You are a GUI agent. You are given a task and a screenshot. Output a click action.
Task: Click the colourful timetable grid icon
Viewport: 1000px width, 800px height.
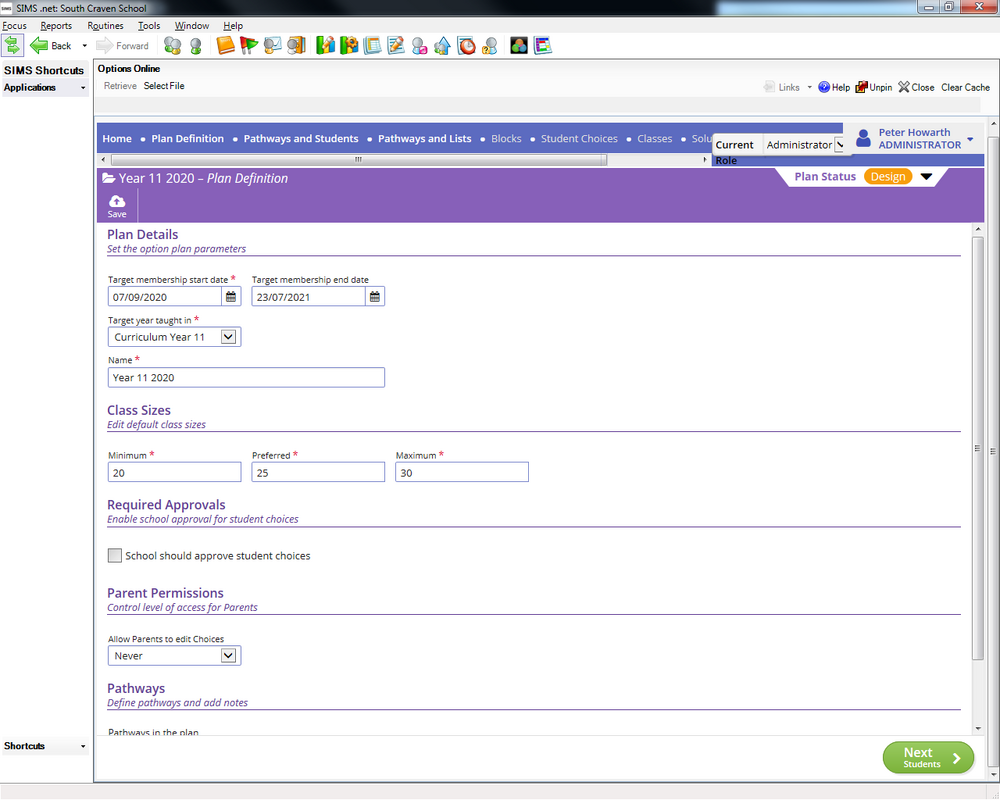[x=542, y=46]
